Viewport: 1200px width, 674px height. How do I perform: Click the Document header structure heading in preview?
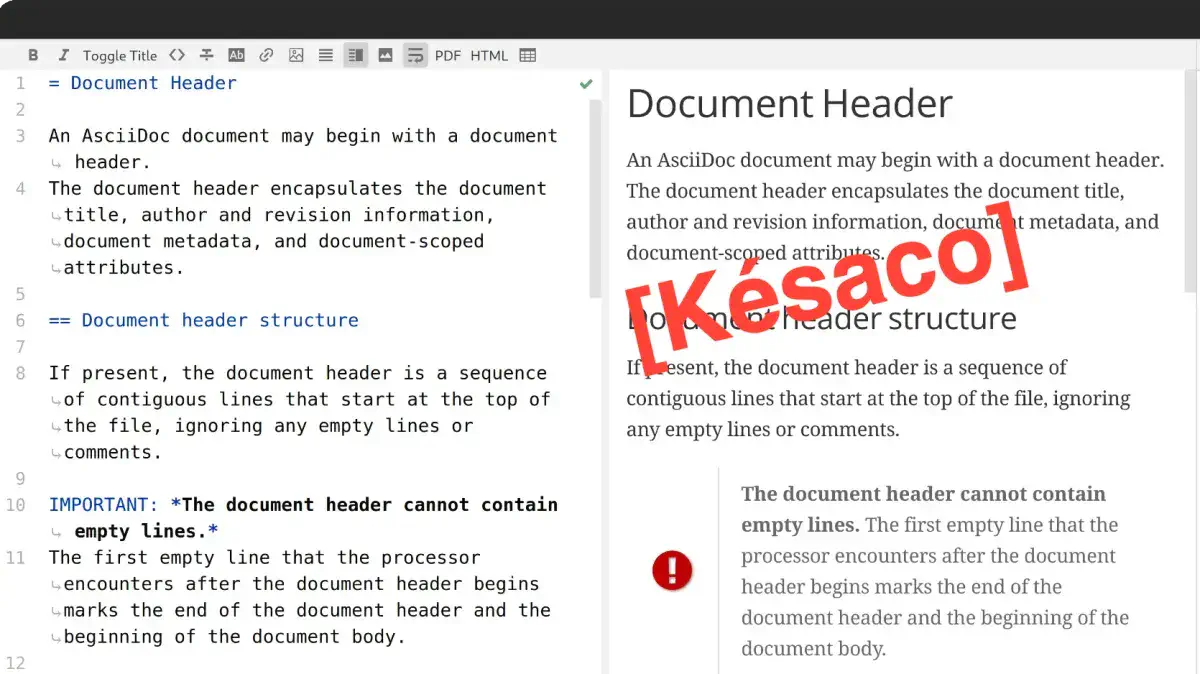[820, 318]
